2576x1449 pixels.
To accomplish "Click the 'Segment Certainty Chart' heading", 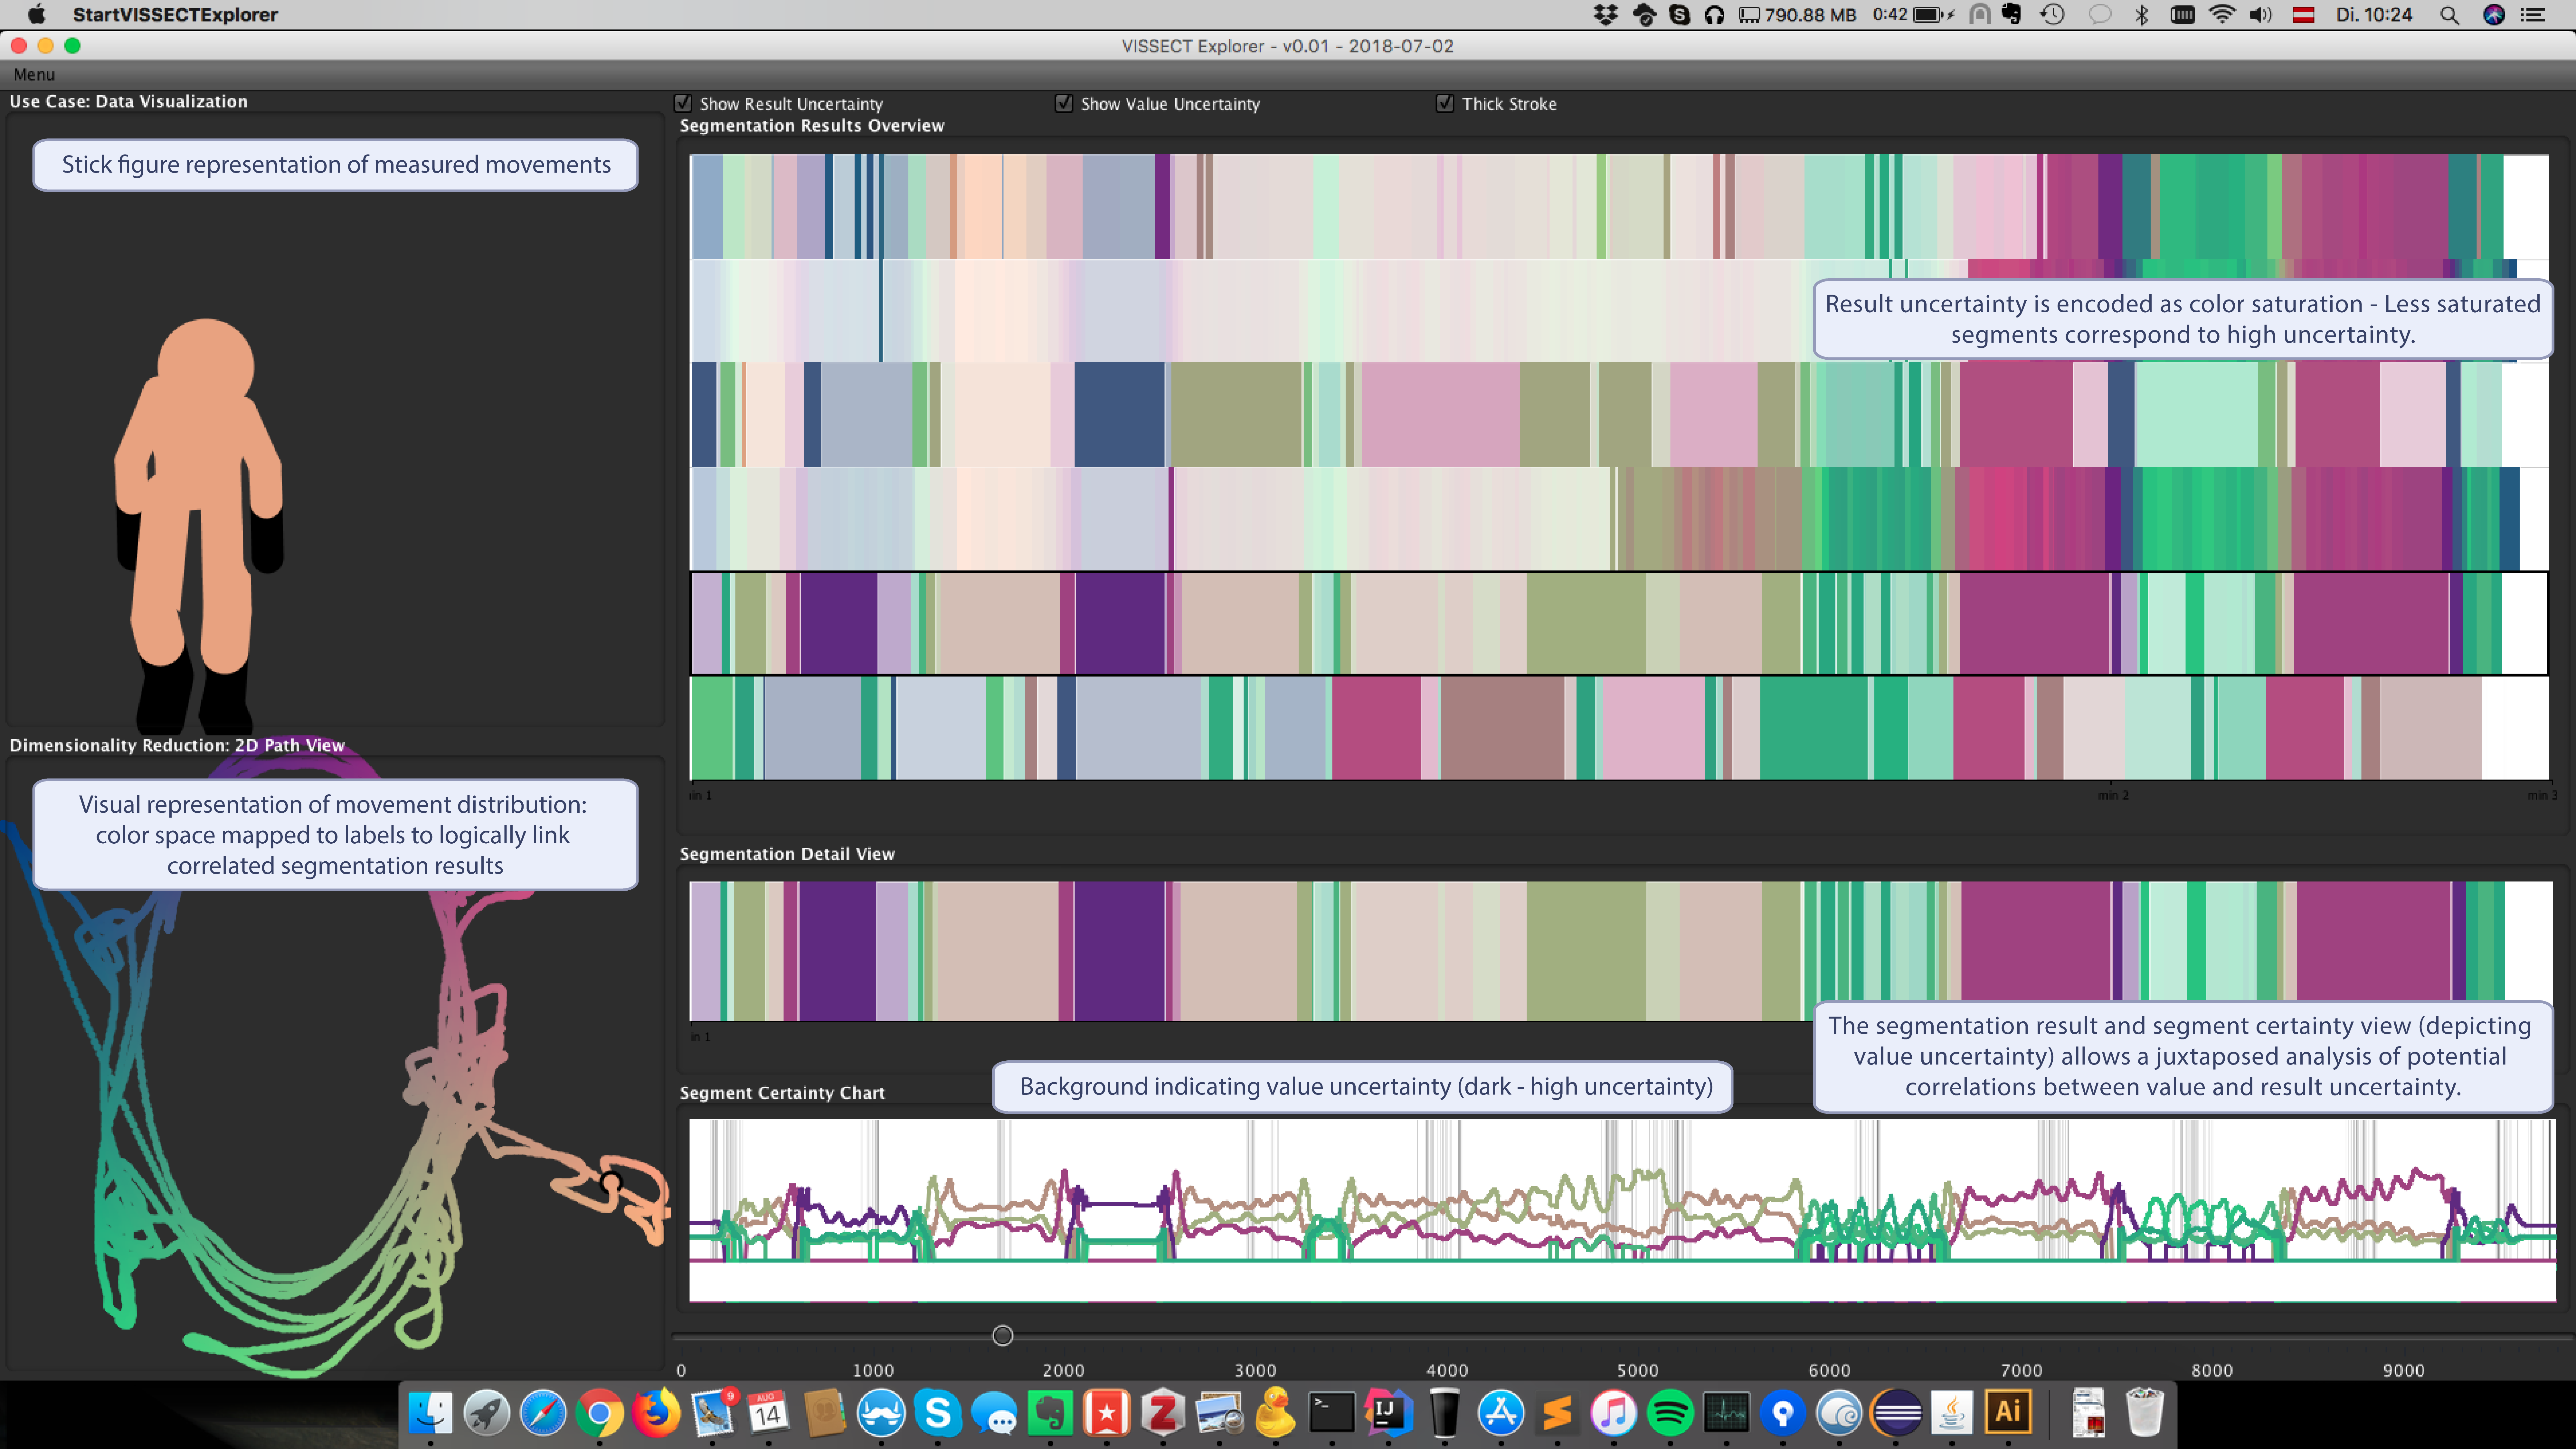I will coord(782,1093).
